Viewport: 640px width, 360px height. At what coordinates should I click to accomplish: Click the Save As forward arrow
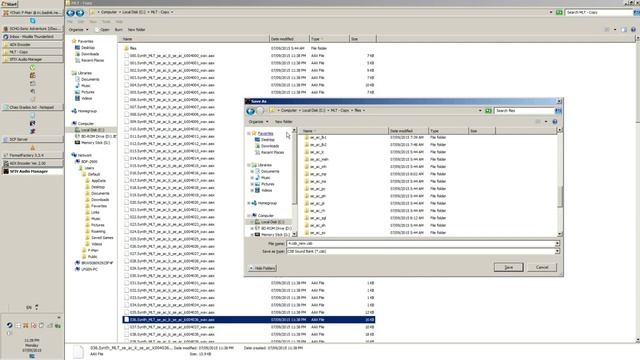coord(260,111)
